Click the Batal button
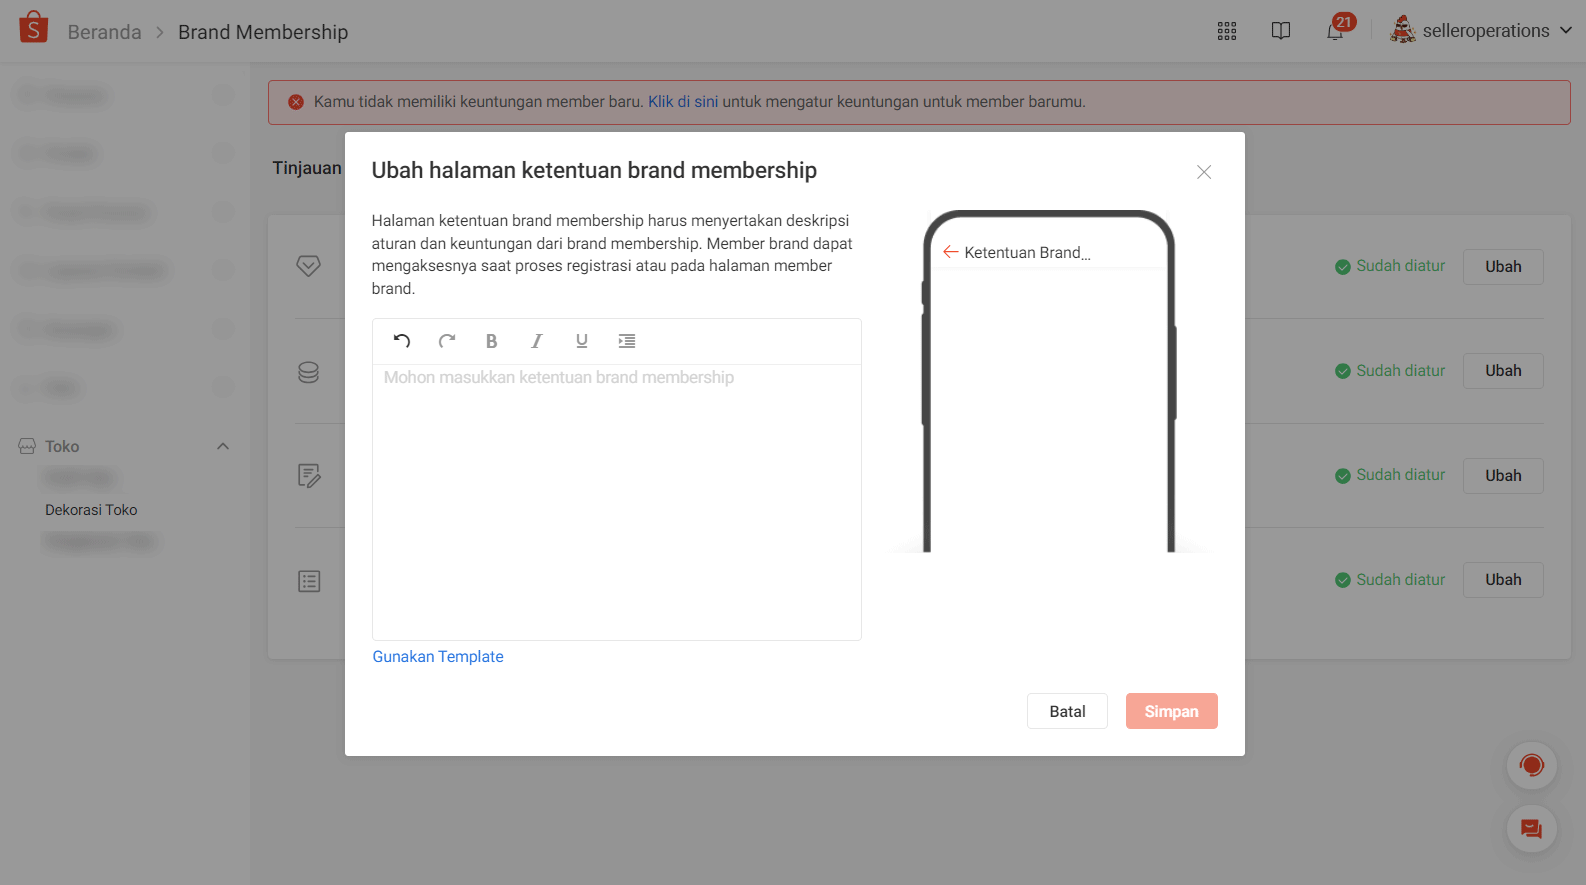The height and width of the screenshot is (885, 1586). (x=1067, y=711)
